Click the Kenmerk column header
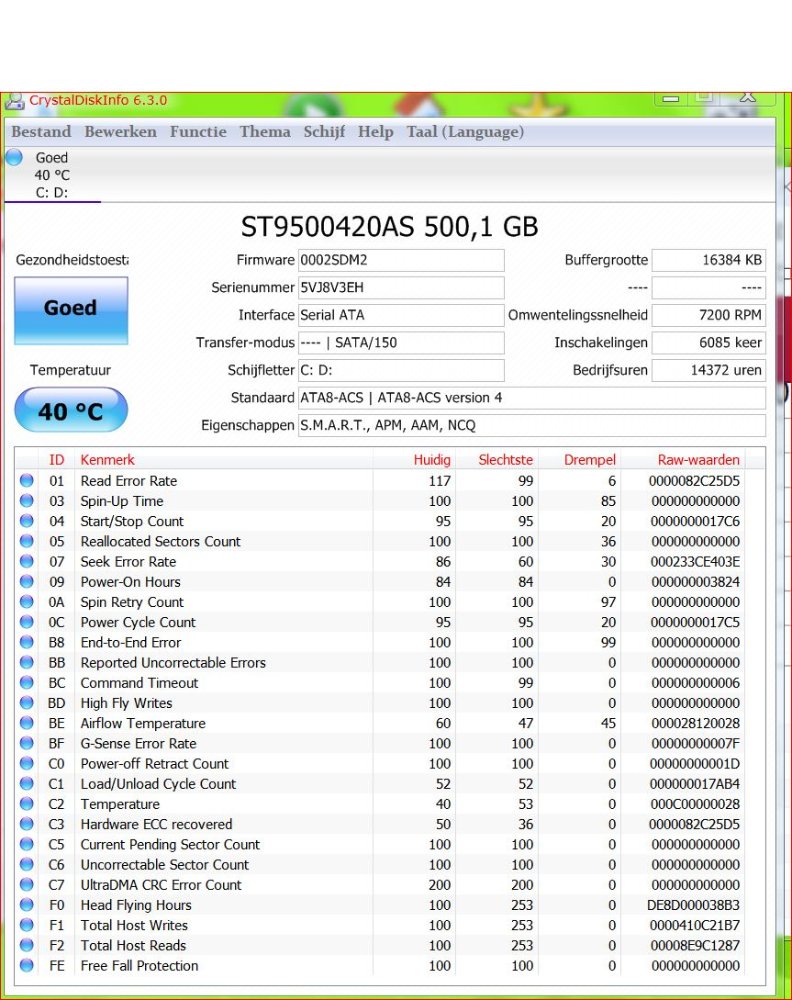This screenshot has height=1000, width=792. (107, 460)
